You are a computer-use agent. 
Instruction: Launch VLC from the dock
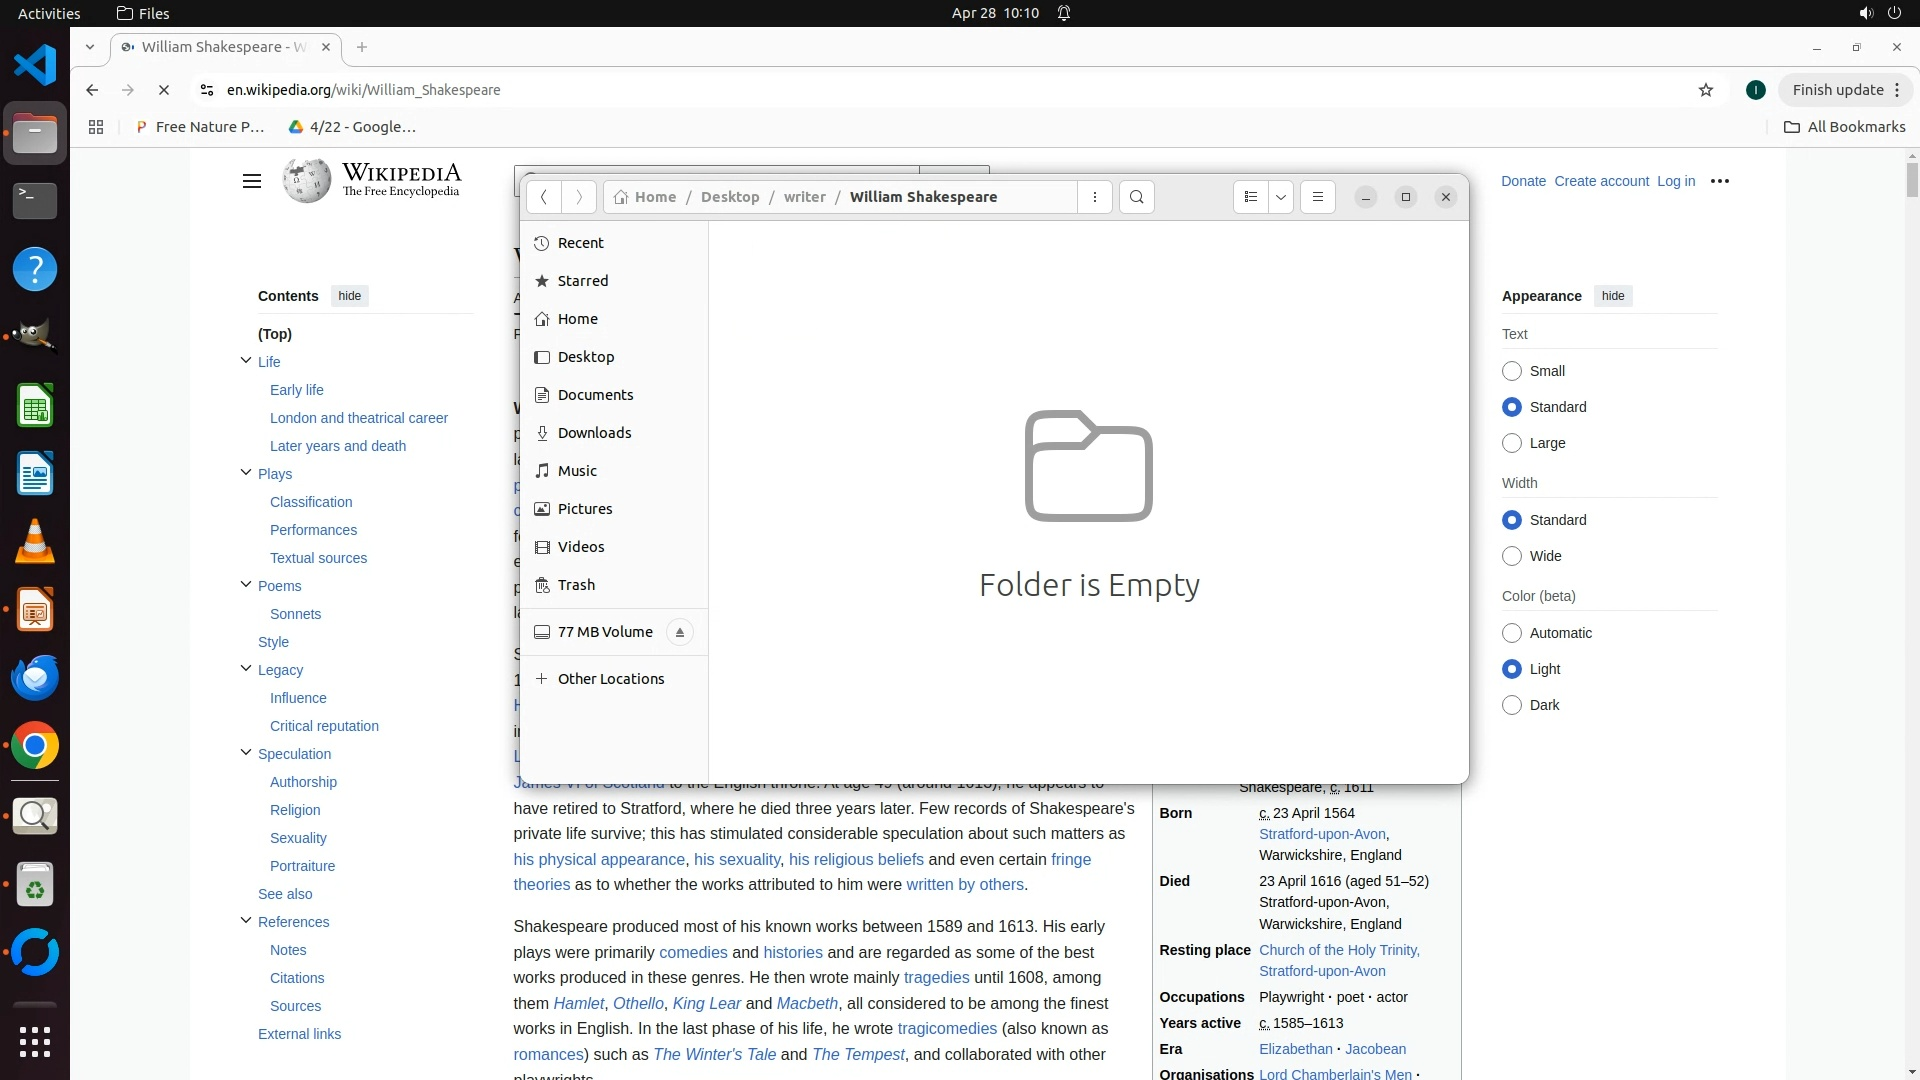coord(35,542)
